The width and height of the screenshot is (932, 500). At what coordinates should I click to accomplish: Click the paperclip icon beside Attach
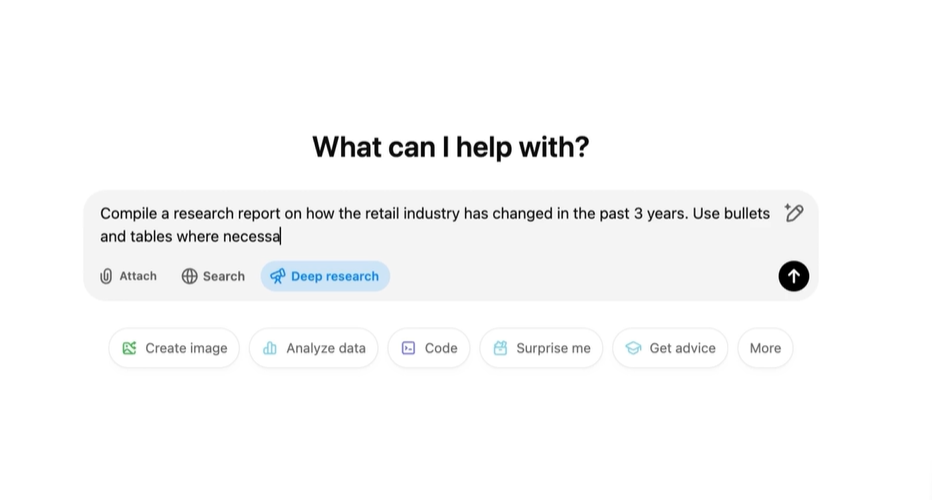(x=106, y=276)
